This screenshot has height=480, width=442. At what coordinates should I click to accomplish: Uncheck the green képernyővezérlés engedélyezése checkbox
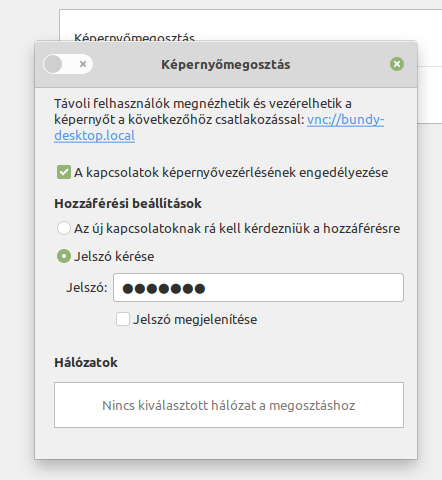click(64, 172)
